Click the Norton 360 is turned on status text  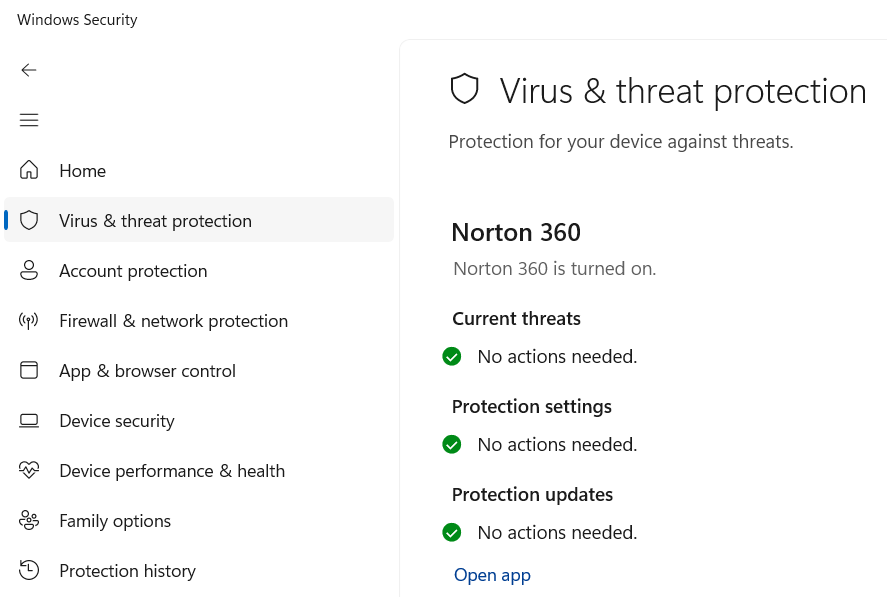coord(554,268)
